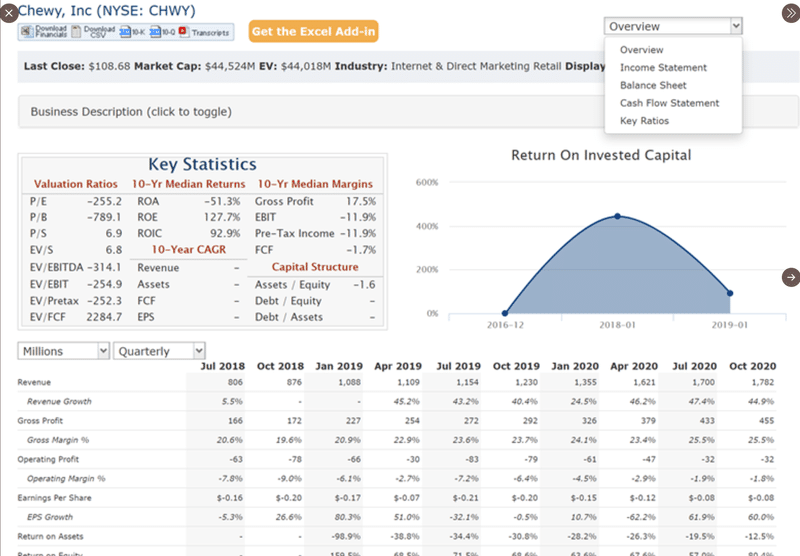The image size is (800, 556).
Task: Click the Internet & Direct Marketing Retail industry
Action: [x=476, y=66]
